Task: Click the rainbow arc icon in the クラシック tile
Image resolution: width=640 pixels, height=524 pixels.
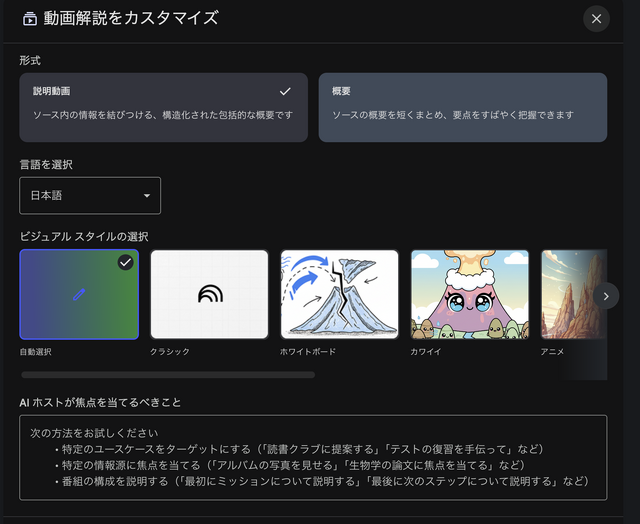Action: pyautogui.click(x=210, y=294)
